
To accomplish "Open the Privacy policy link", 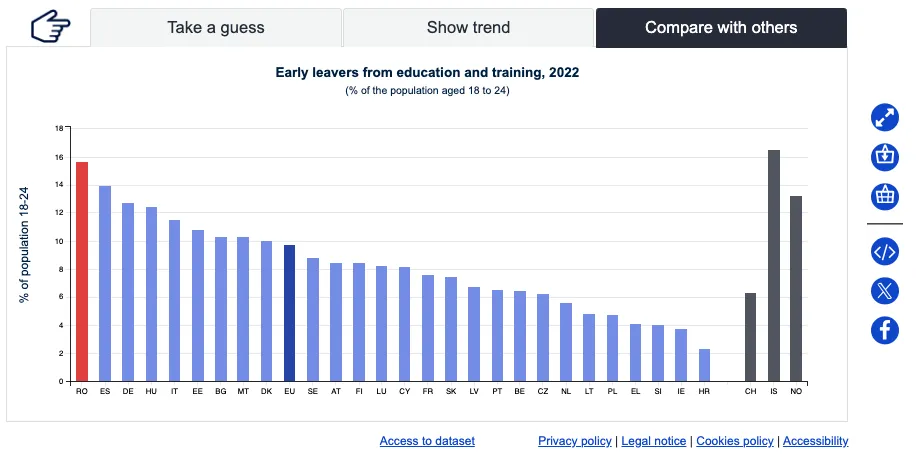I will tap(574, 441).
